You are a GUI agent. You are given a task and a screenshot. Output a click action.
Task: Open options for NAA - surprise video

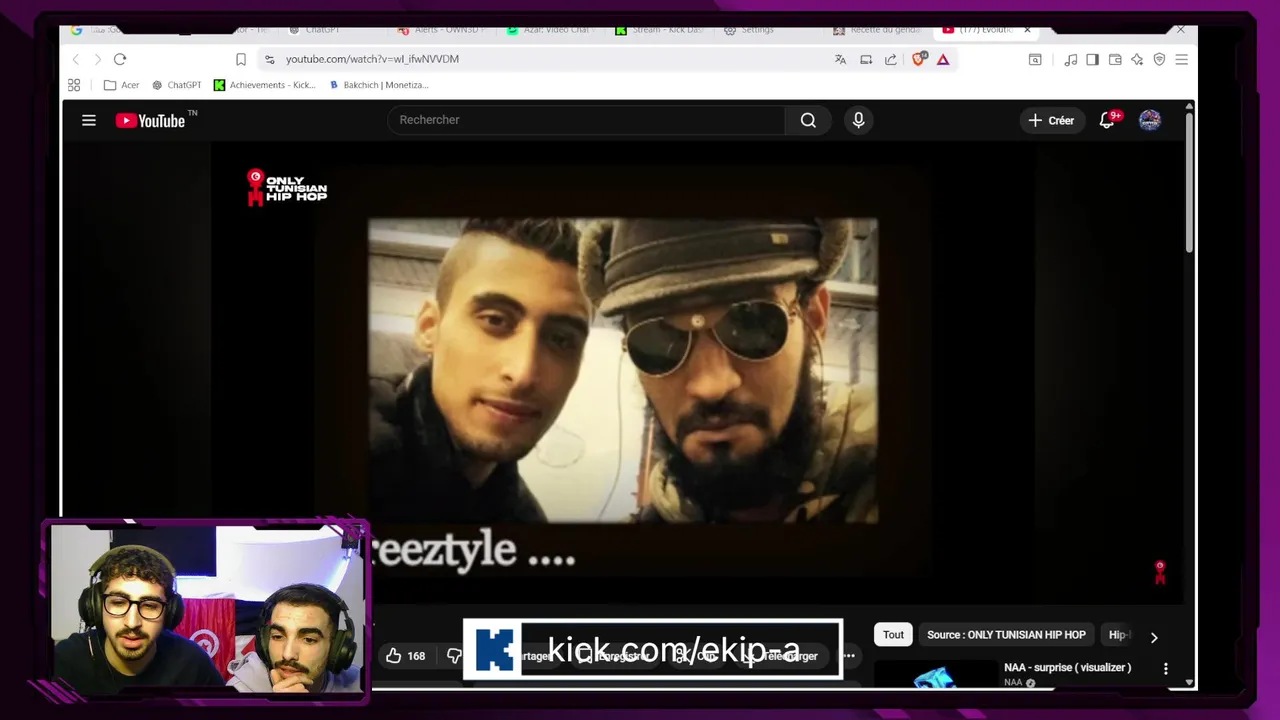point(1165,668)
